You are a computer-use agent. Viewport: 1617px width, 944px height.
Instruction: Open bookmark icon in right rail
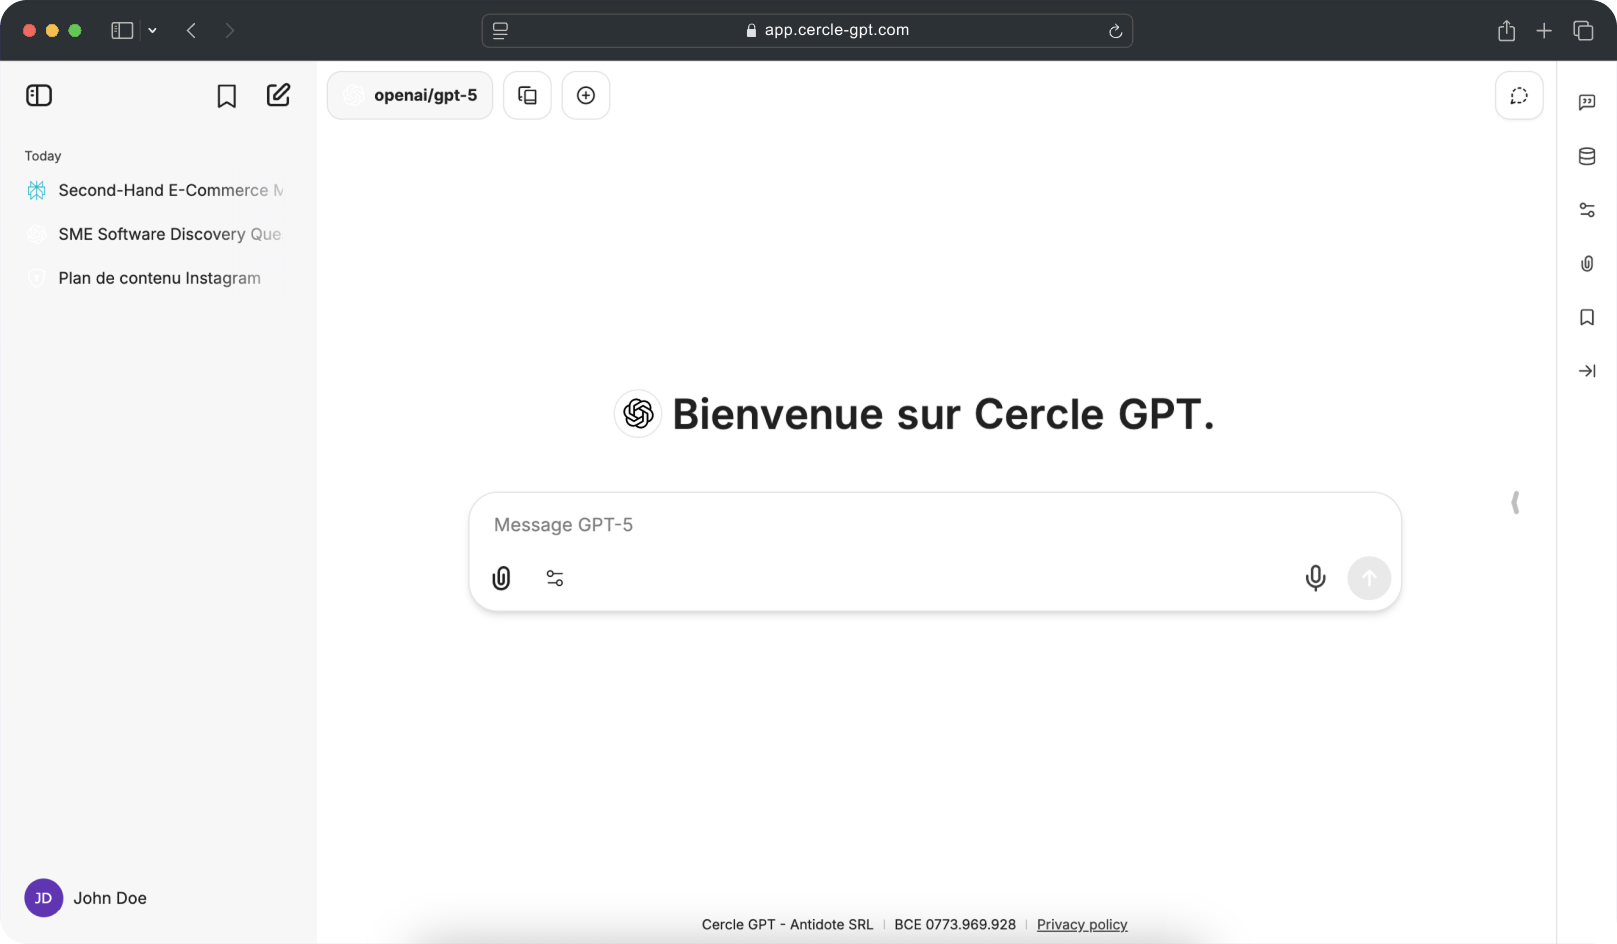(x=1587, y=317)
